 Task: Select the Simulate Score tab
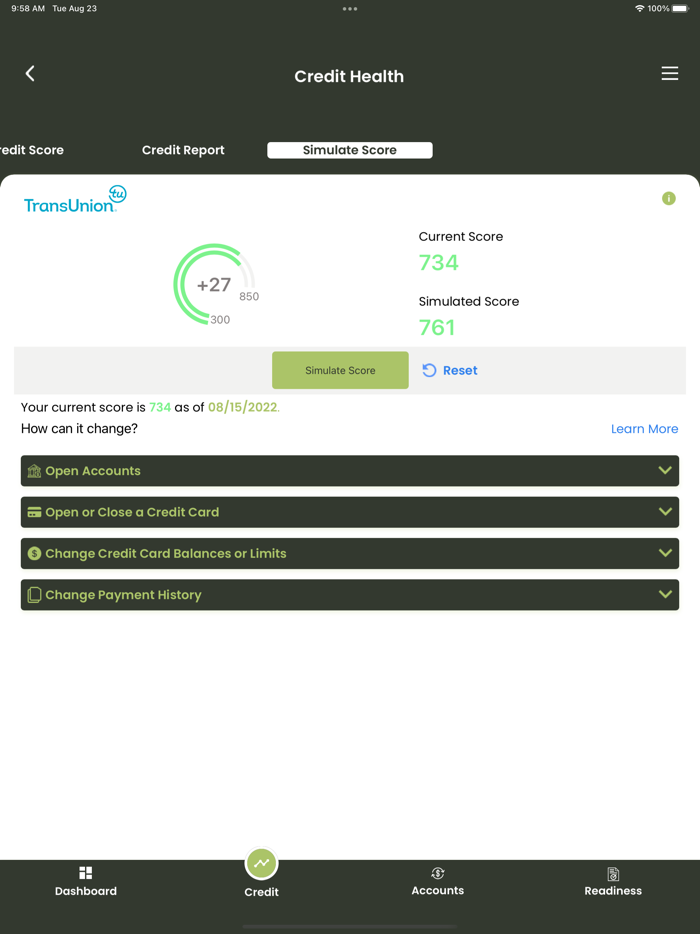[350, 150]
